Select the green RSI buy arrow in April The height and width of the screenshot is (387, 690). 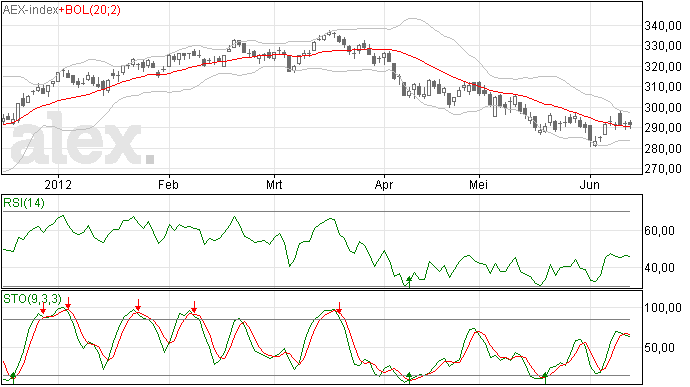point(409,282)
